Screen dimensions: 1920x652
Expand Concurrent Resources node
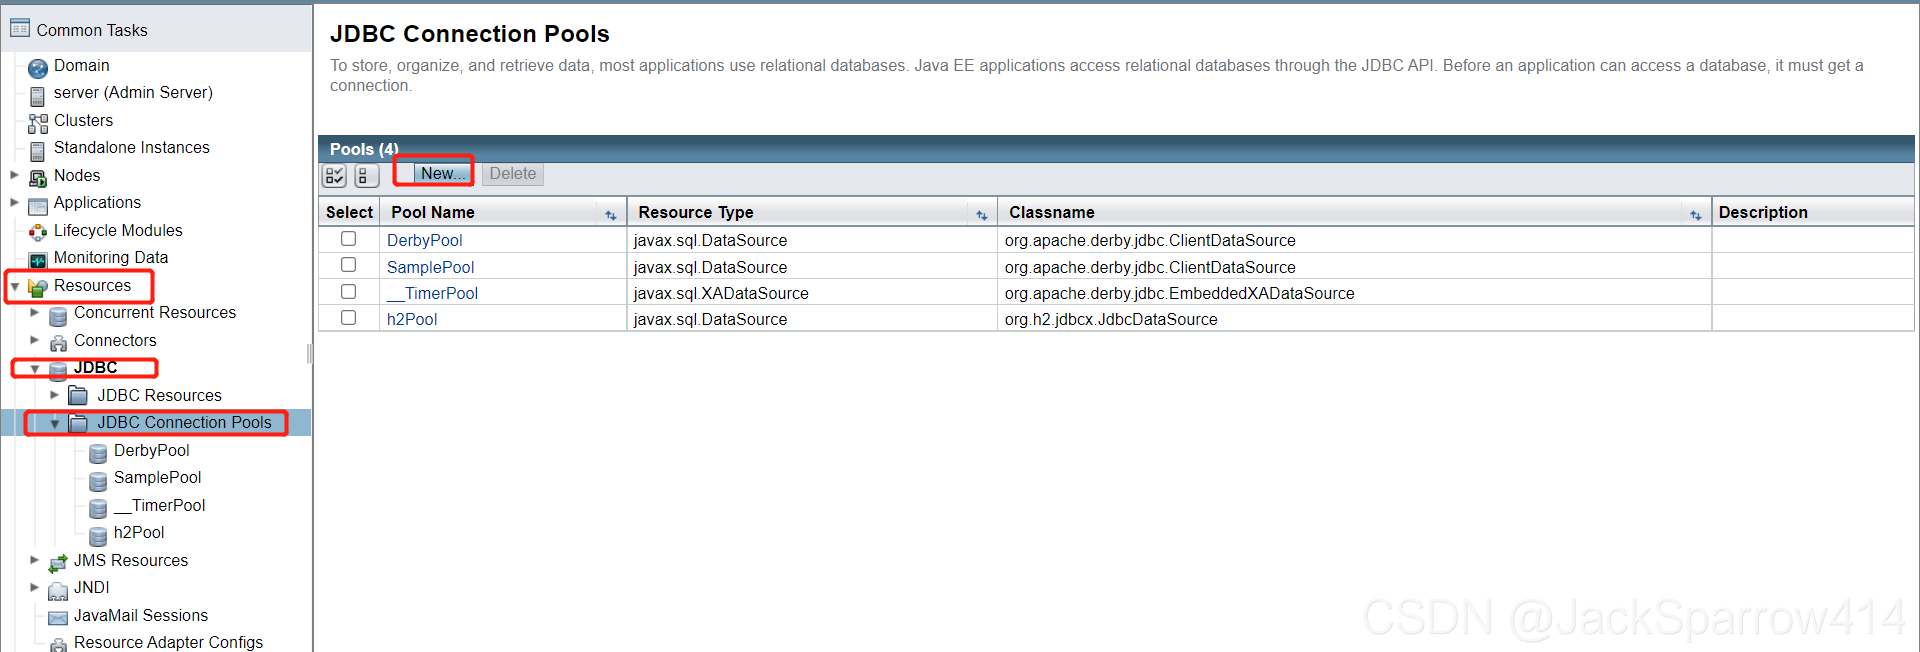34,312
